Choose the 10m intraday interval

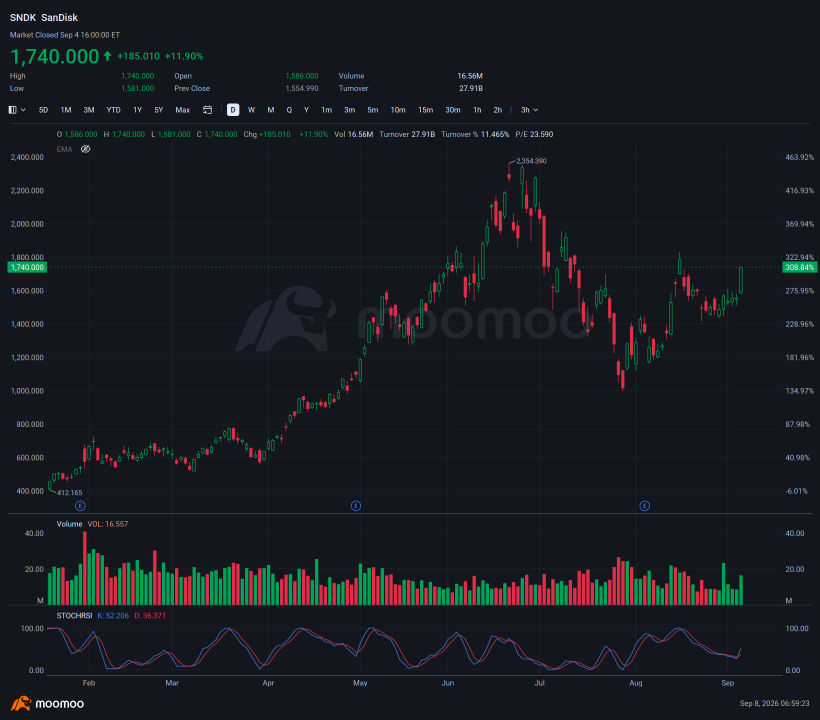pyautogui.click(x=398, y=110)
